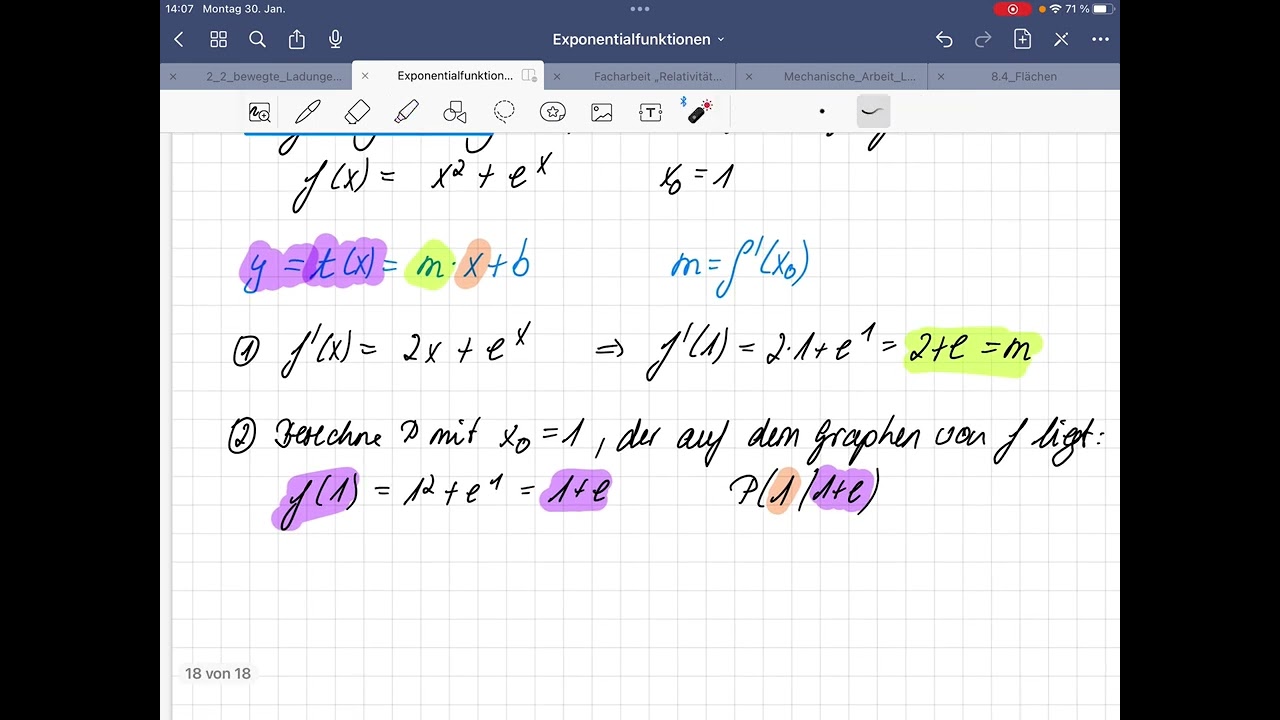Redo the last undone stroke
Viewport: 1280px width, 720px height.
983,39
